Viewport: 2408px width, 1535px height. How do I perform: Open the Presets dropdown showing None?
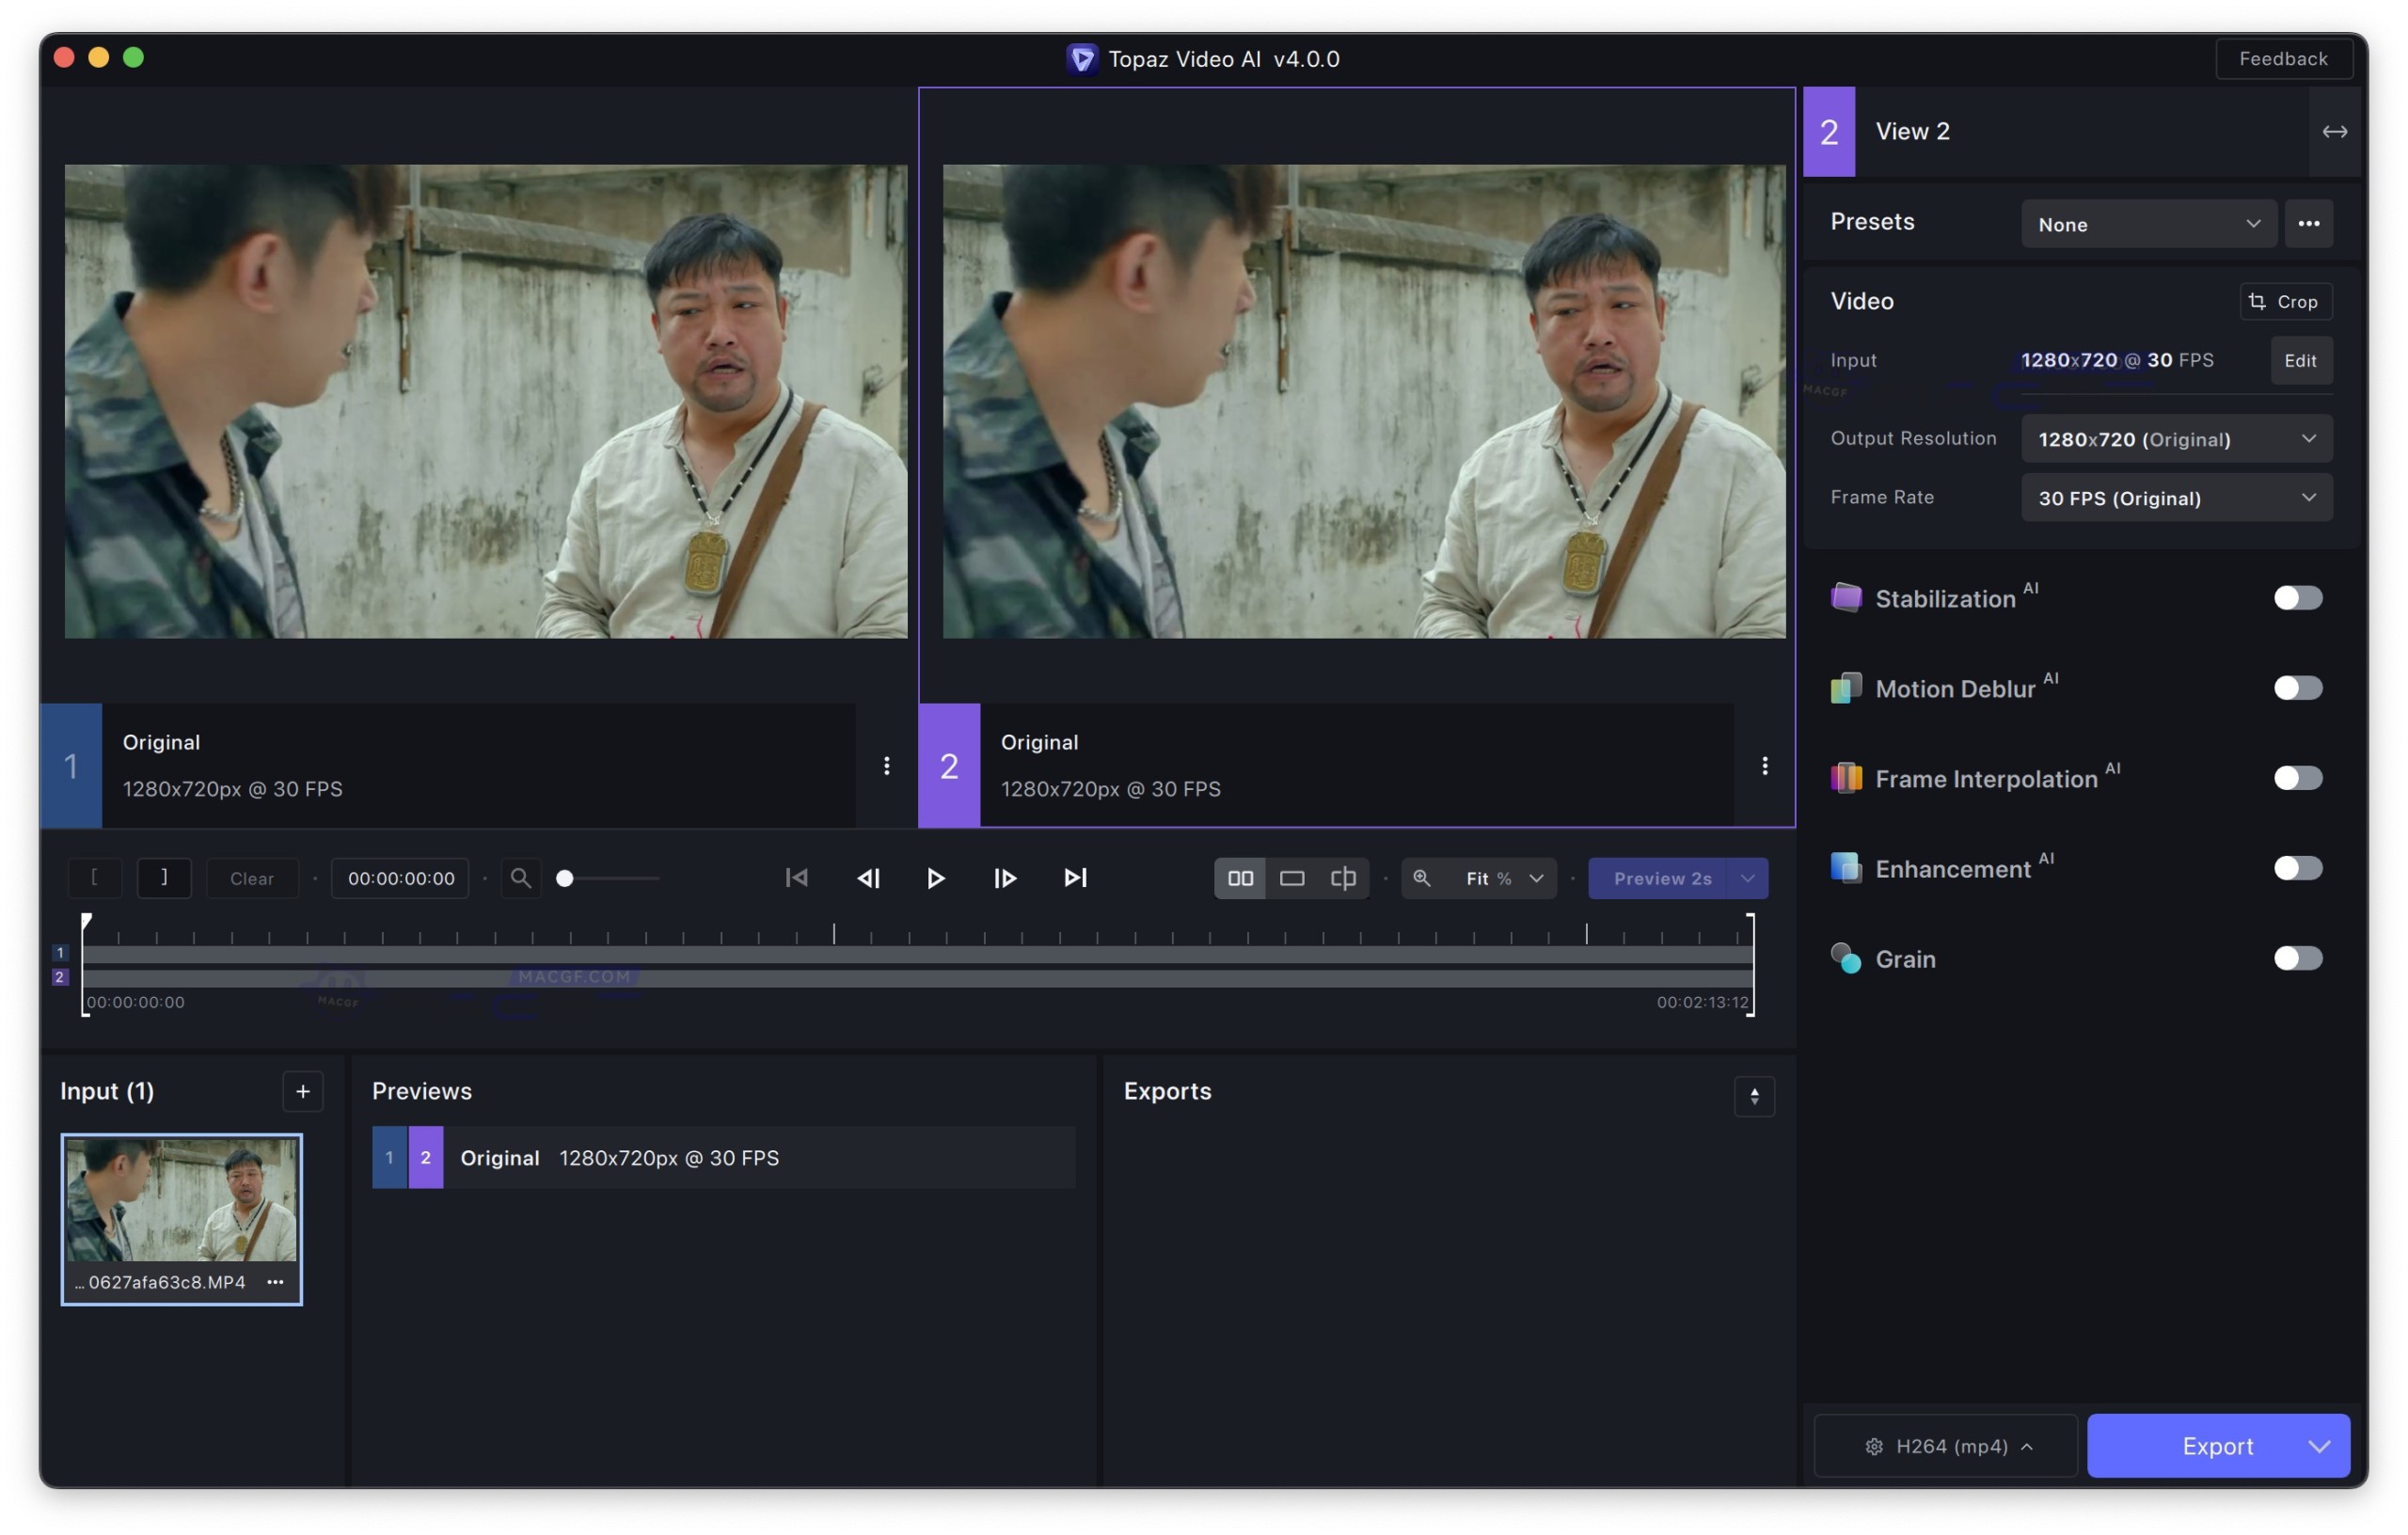pos(2148,223)
